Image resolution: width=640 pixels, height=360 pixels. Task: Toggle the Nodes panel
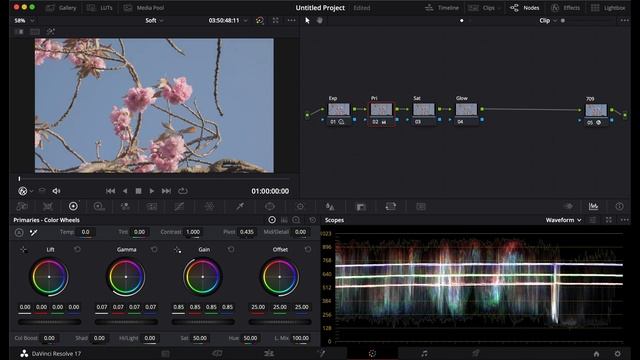point(524,8)
